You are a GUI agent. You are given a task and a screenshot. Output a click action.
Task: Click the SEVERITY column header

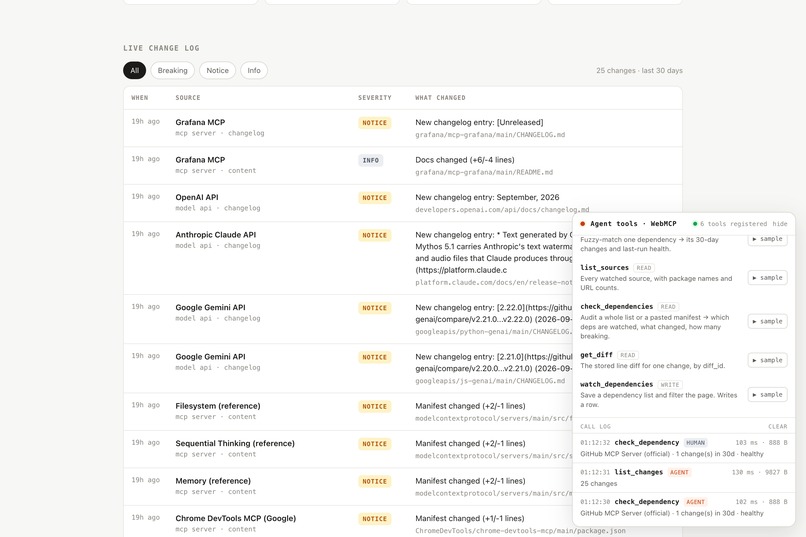(375, 98)
